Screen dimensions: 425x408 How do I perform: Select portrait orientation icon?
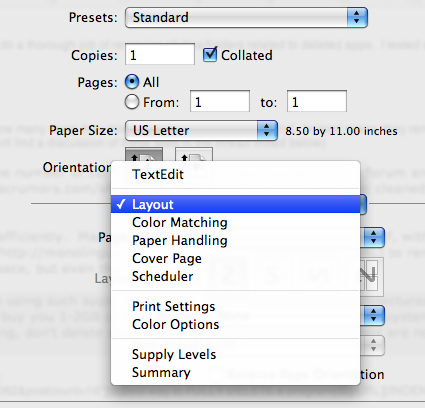(x=144, y=155)
